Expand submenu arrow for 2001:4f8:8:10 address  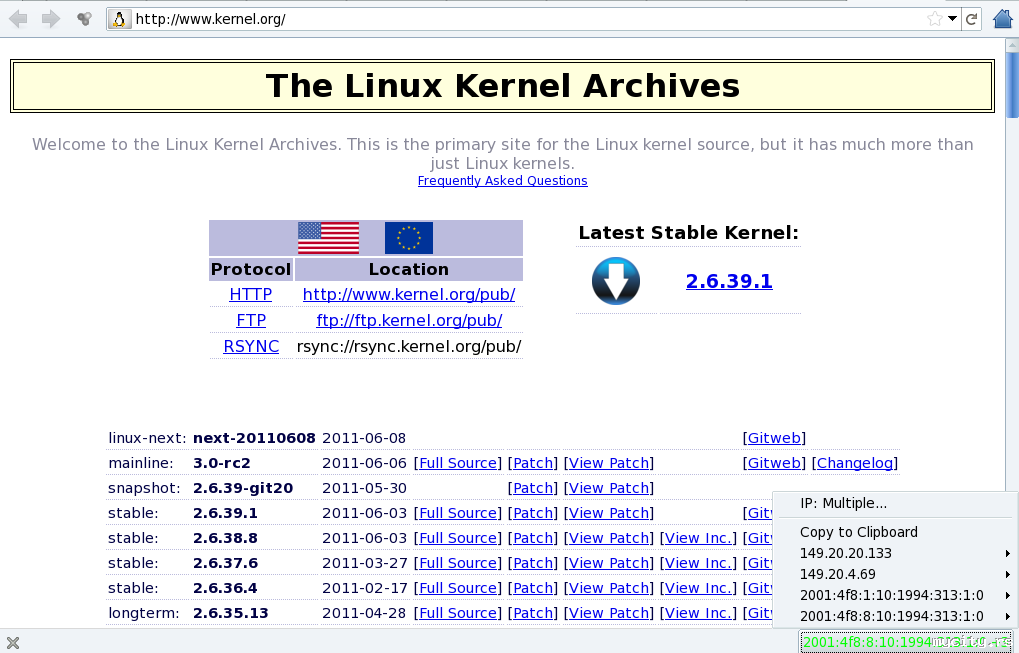1007,616
